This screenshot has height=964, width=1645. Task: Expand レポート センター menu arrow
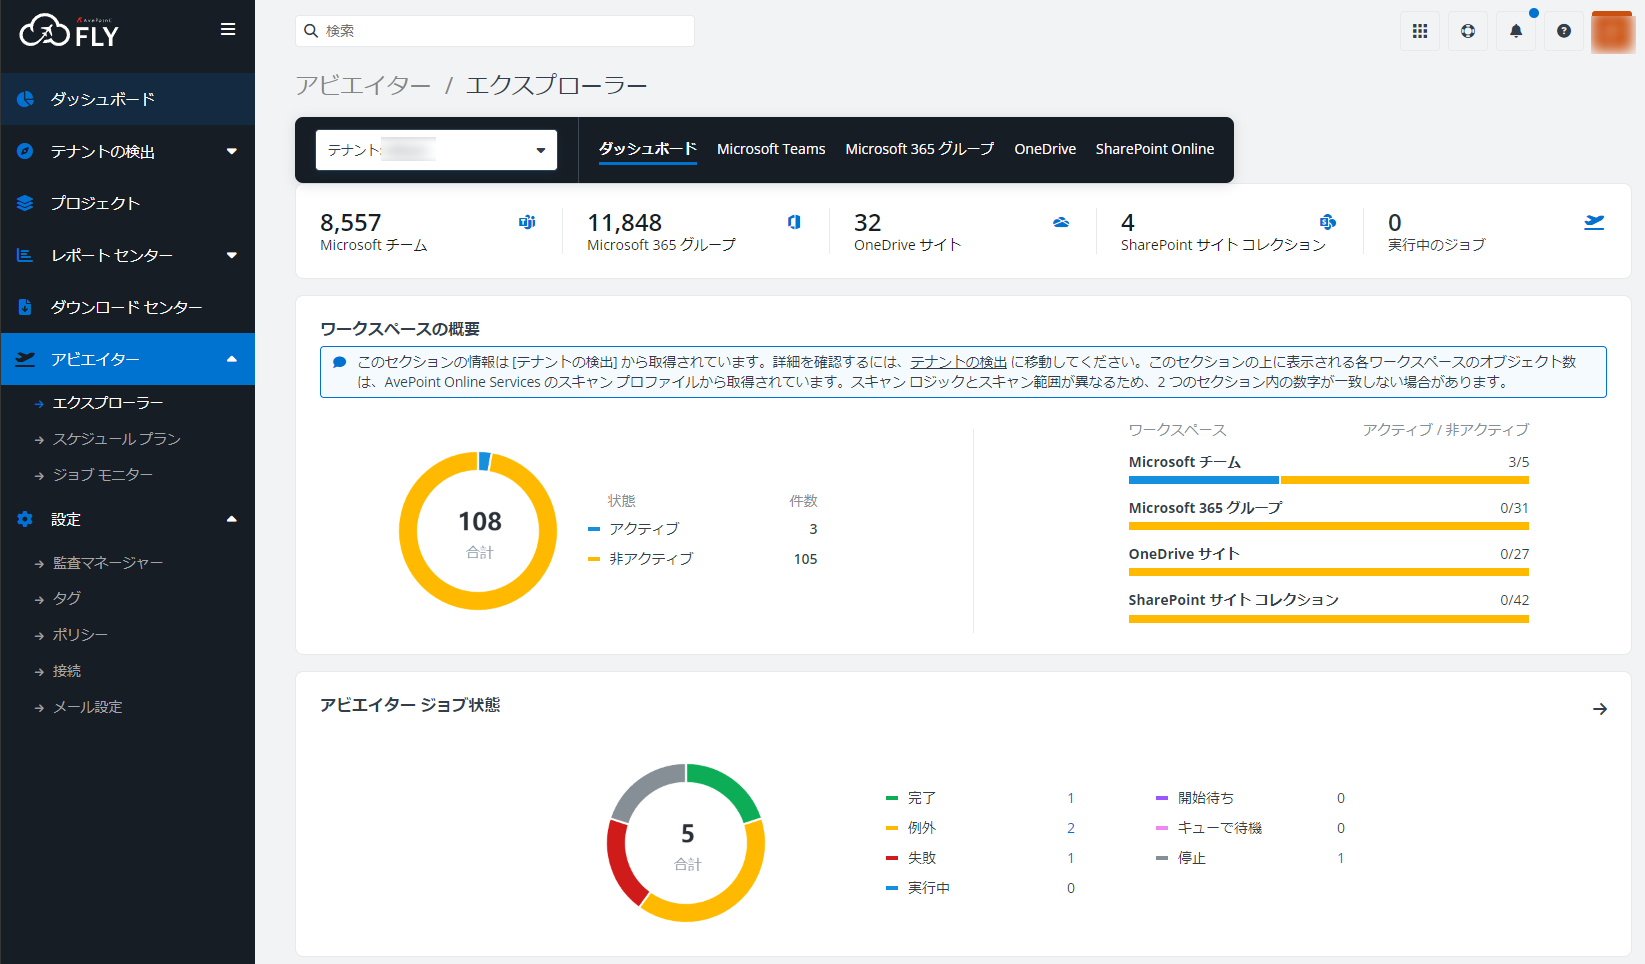pos(232,255)
